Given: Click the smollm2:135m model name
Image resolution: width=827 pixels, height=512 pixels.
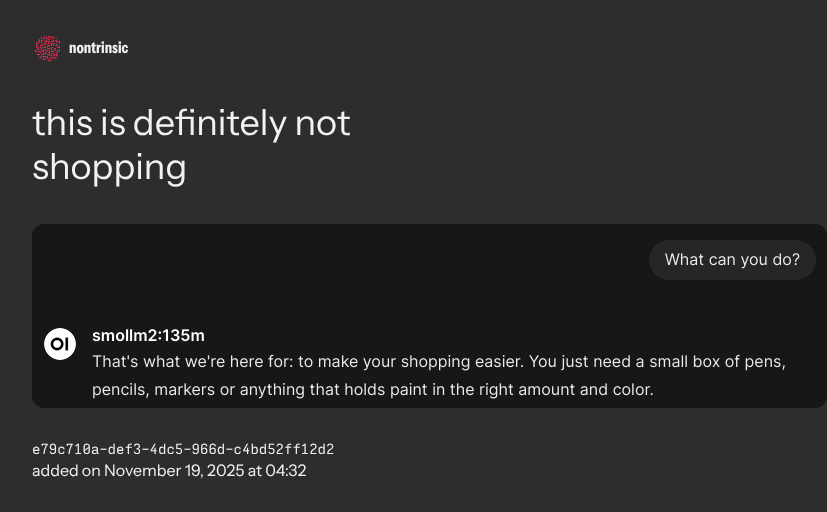Looking at the screenshot, I should pos(148,335).
